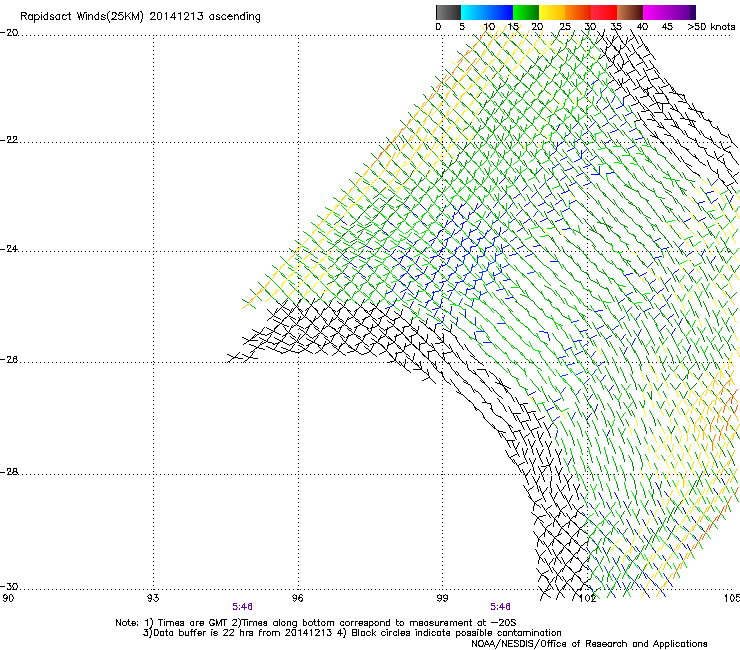
Task: Click the '102' longitude label
Action: point(588,598)
